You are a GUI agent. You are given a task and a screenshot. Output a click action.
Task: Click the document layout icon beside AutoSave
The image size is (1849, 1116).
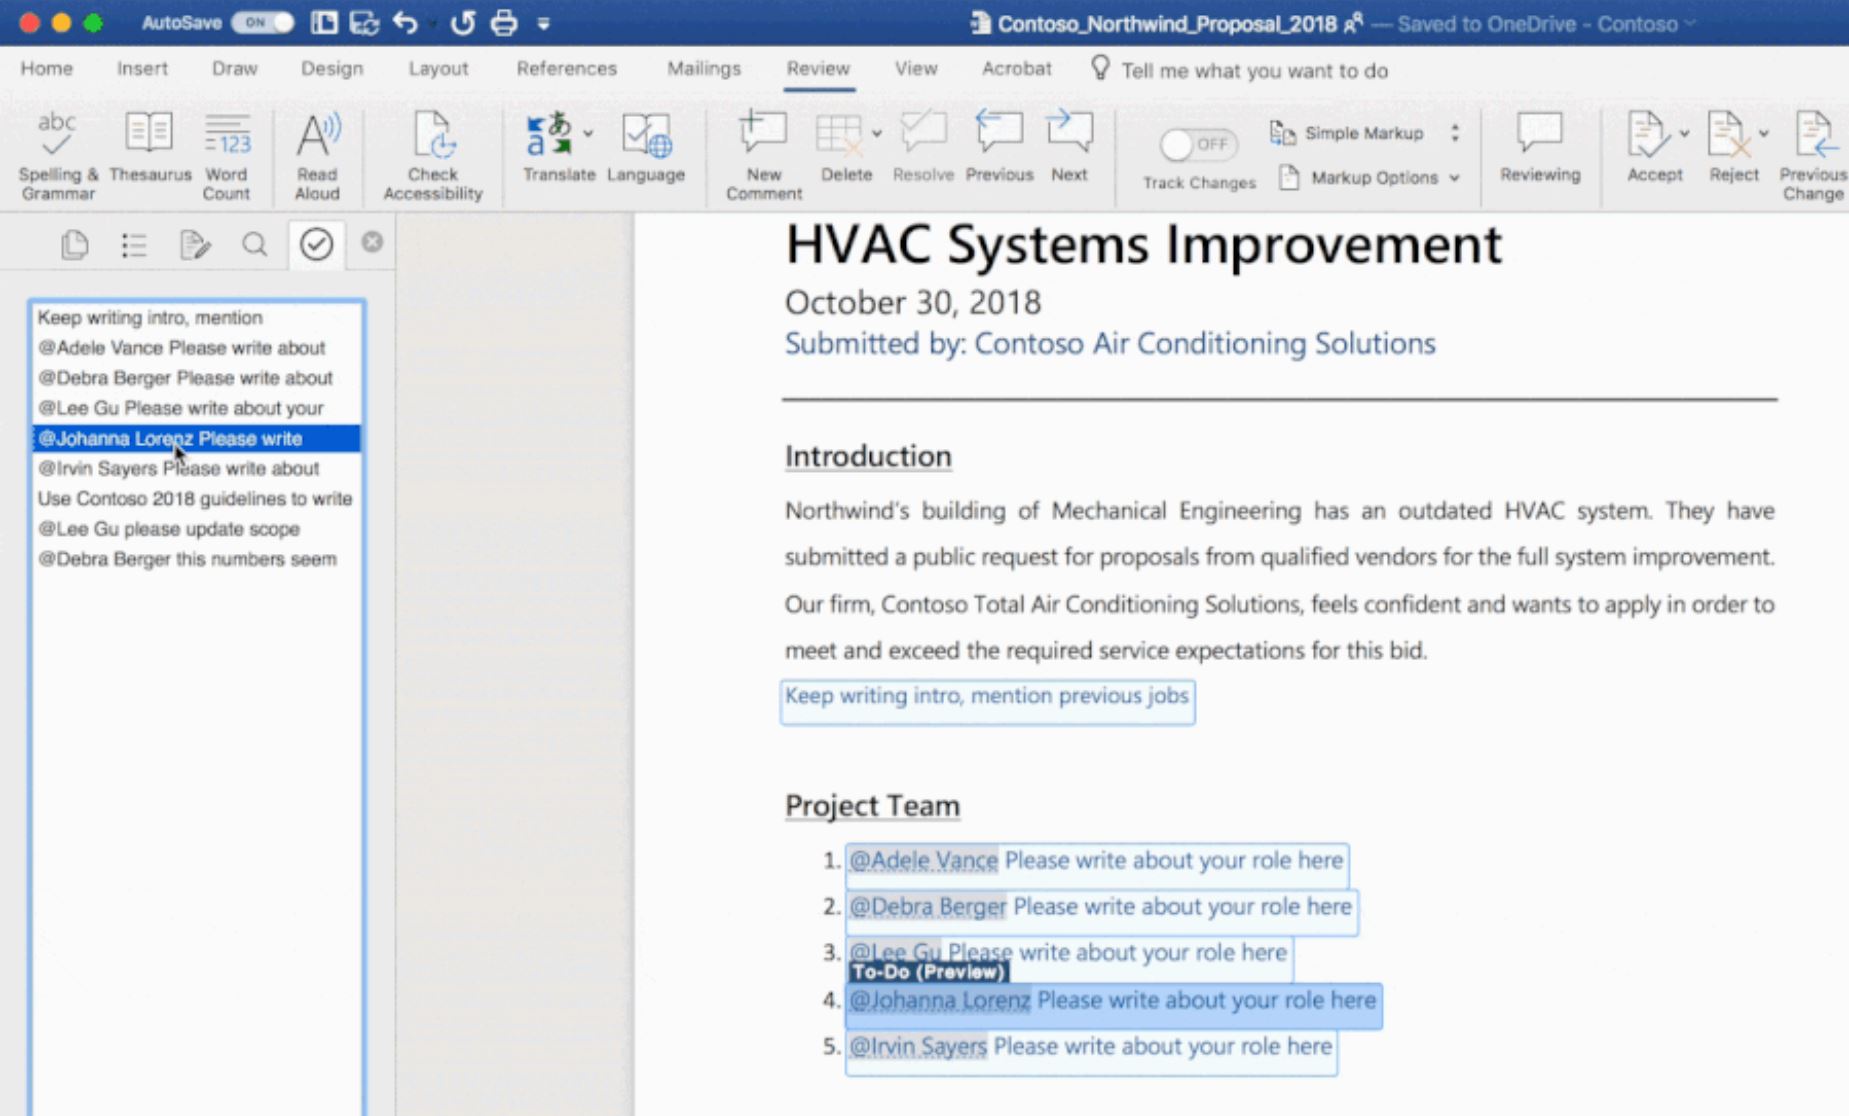[x=324, y=23]
